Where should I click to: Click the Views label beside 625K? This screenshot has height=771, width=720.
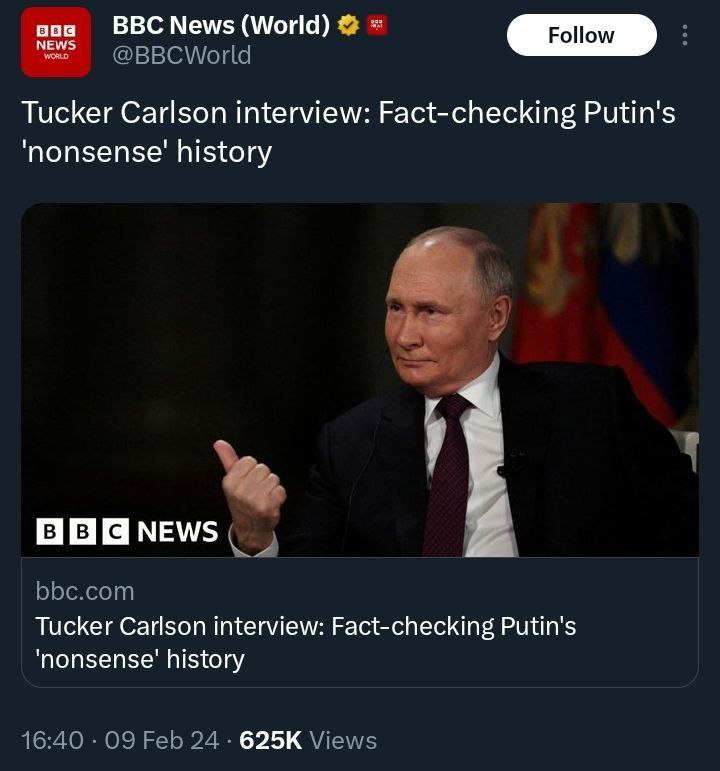click(343, 741)
